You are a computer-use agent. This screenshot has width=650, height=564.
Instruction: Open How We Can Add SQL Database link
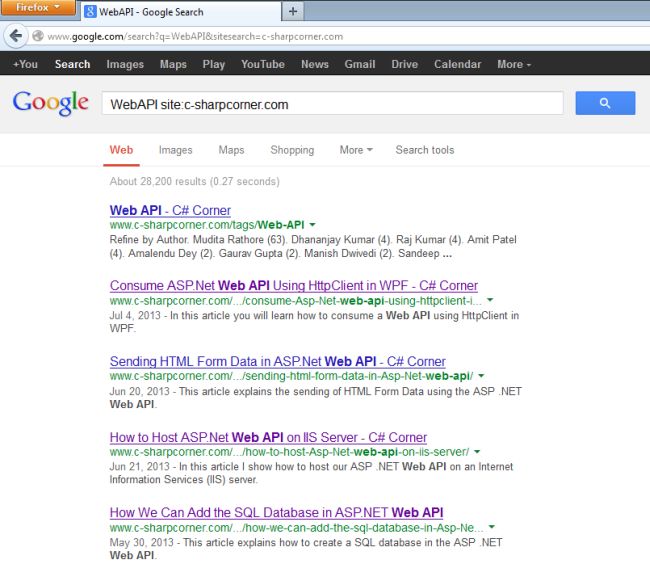tap(276, 513)
